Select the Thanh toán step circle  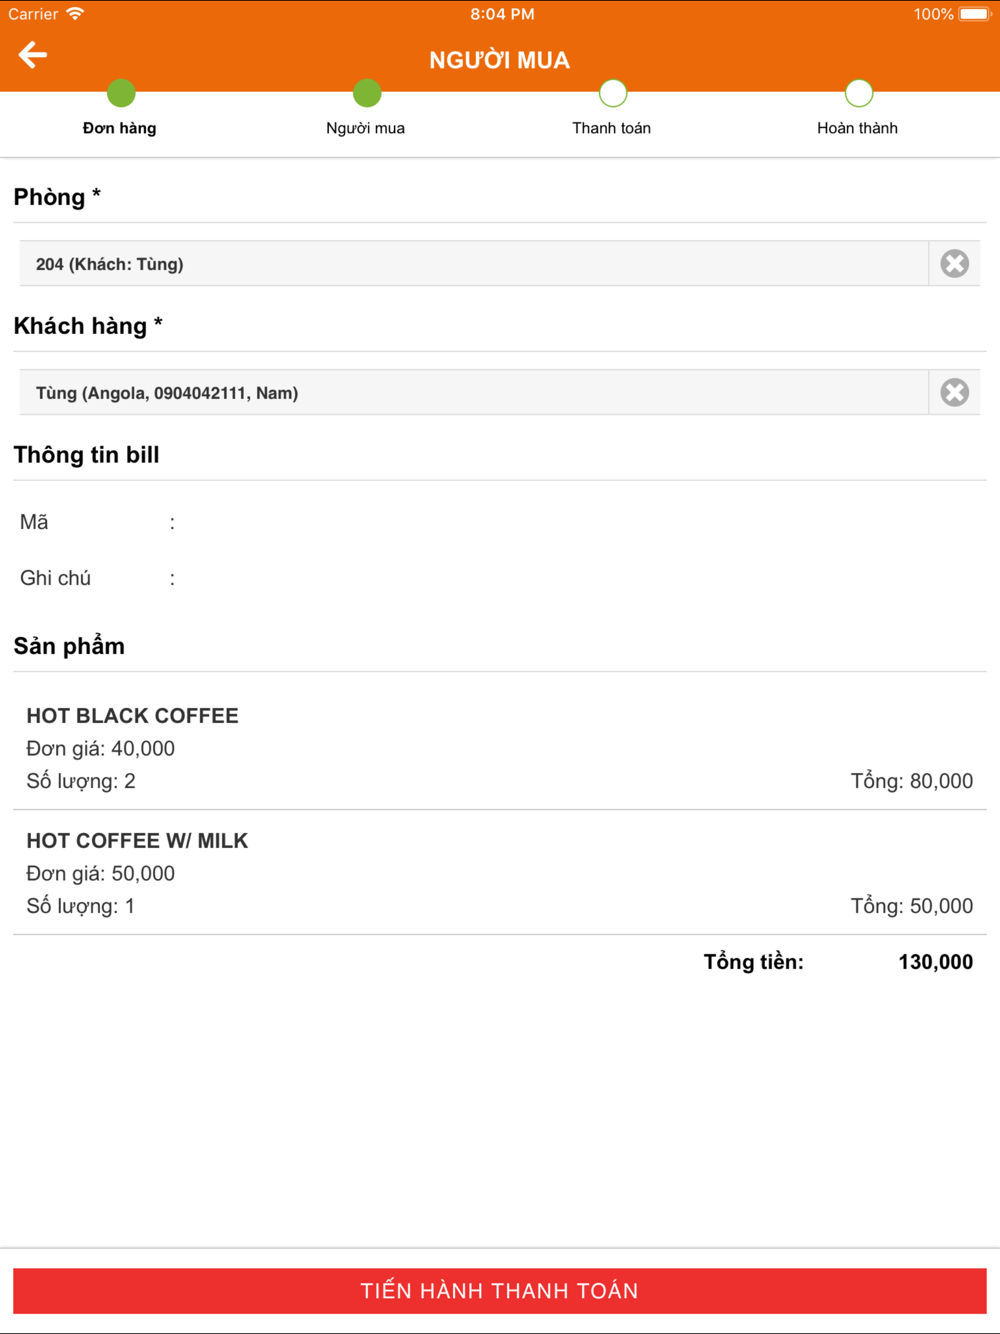pyautogui.click(x=613, y=93)
